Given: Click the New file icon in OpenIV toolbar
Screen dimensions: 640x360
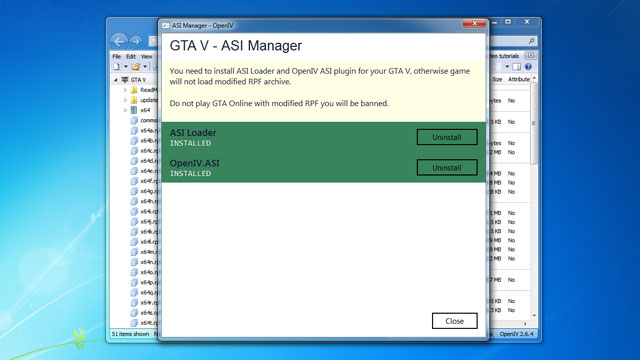Looking at the screenshot, I should click(x=117, y=67).
